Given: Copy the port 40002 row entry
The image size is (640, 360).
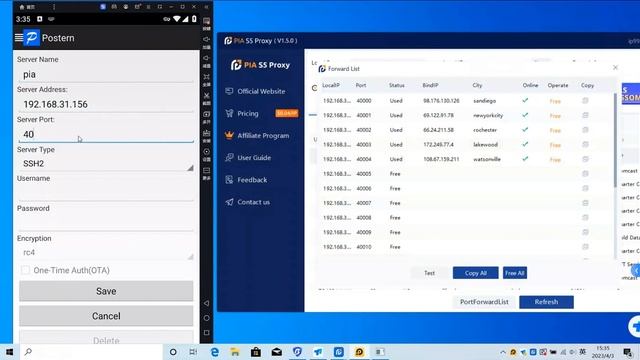Looking at the screenshot, I should (585, 130).
